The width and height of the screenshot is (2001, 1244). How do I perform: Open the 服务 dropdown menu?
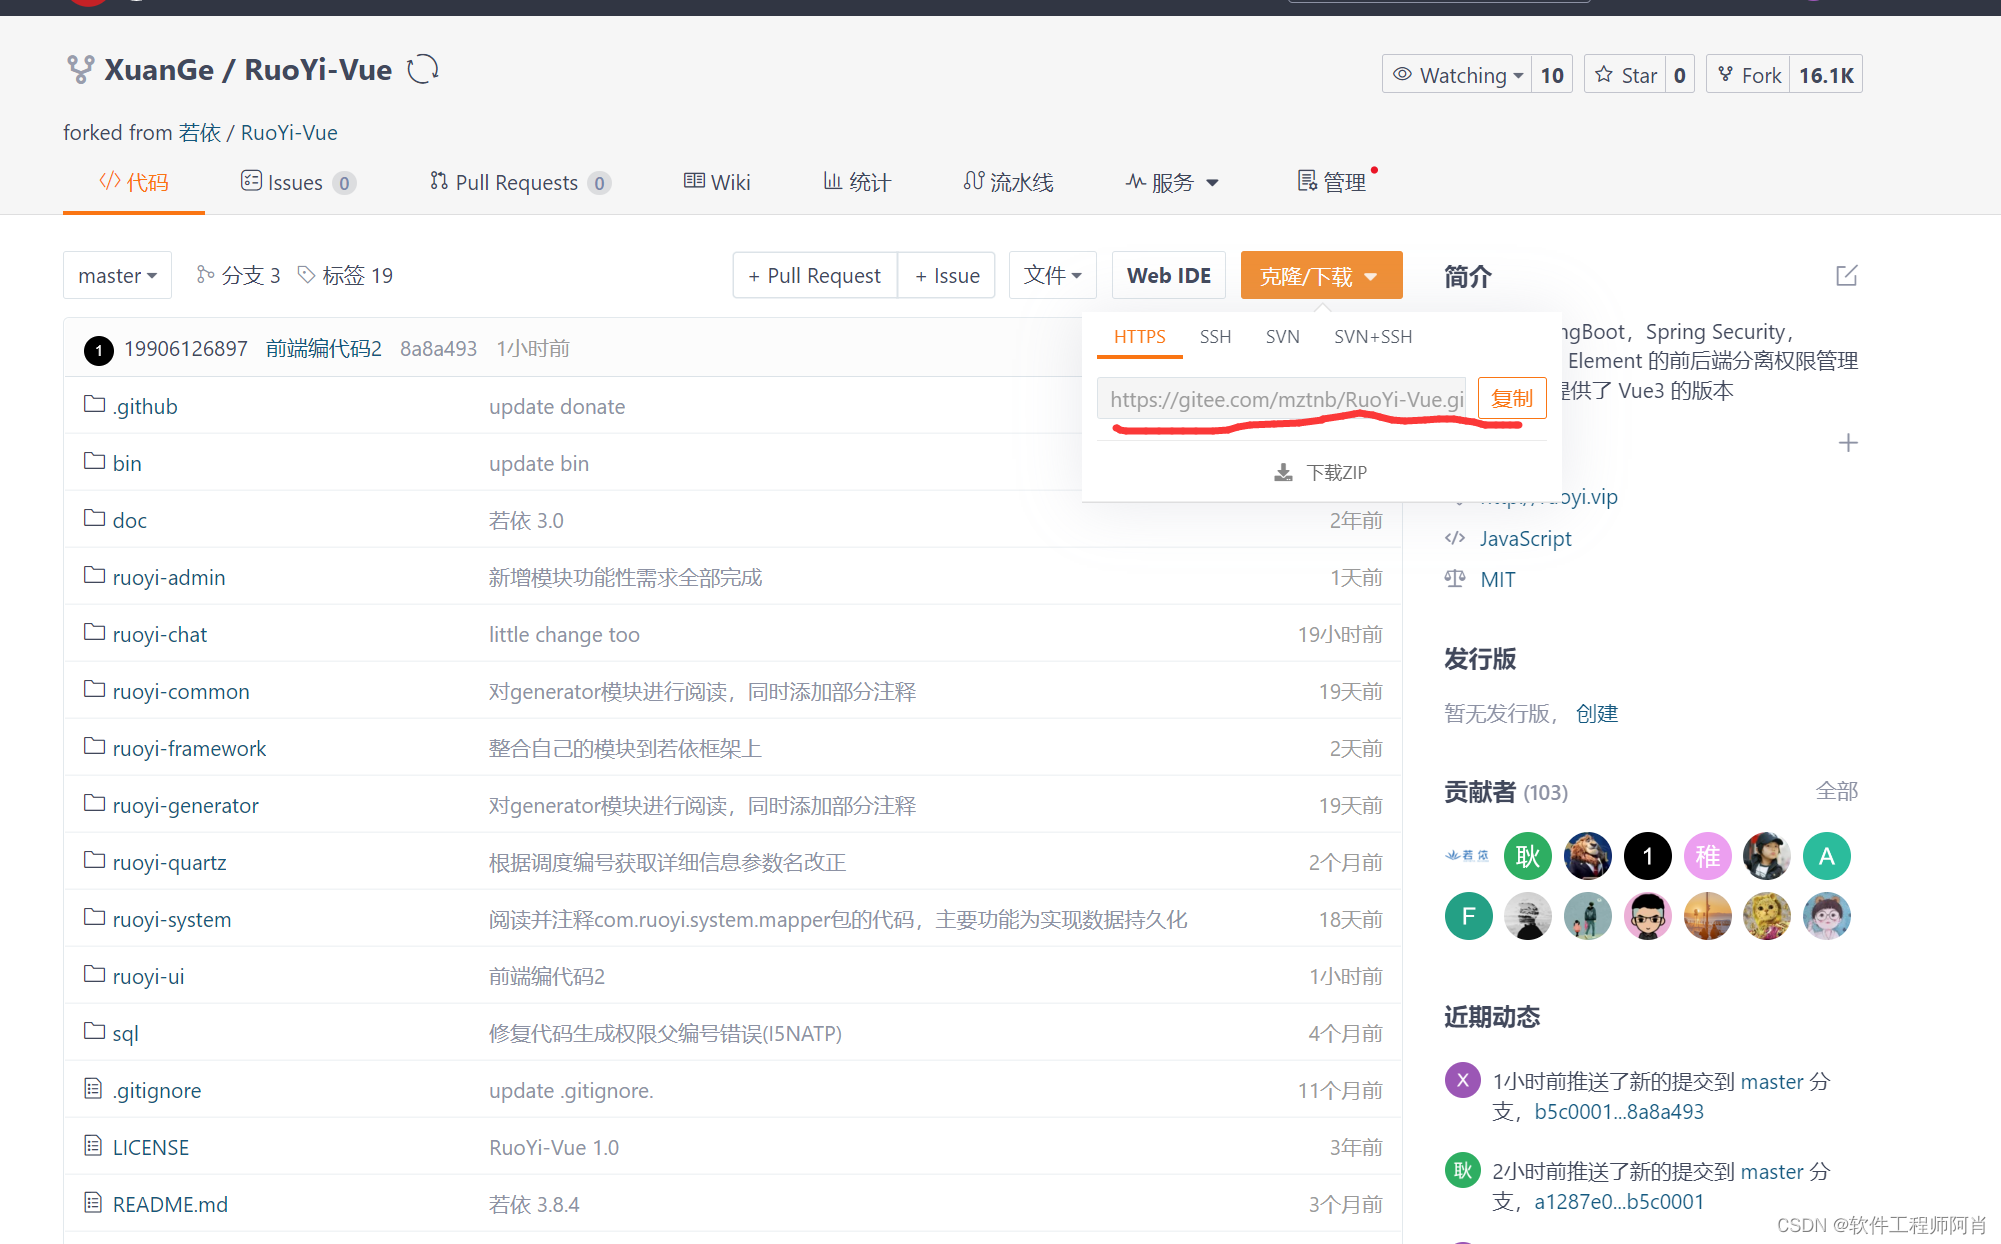point(1172,182)
